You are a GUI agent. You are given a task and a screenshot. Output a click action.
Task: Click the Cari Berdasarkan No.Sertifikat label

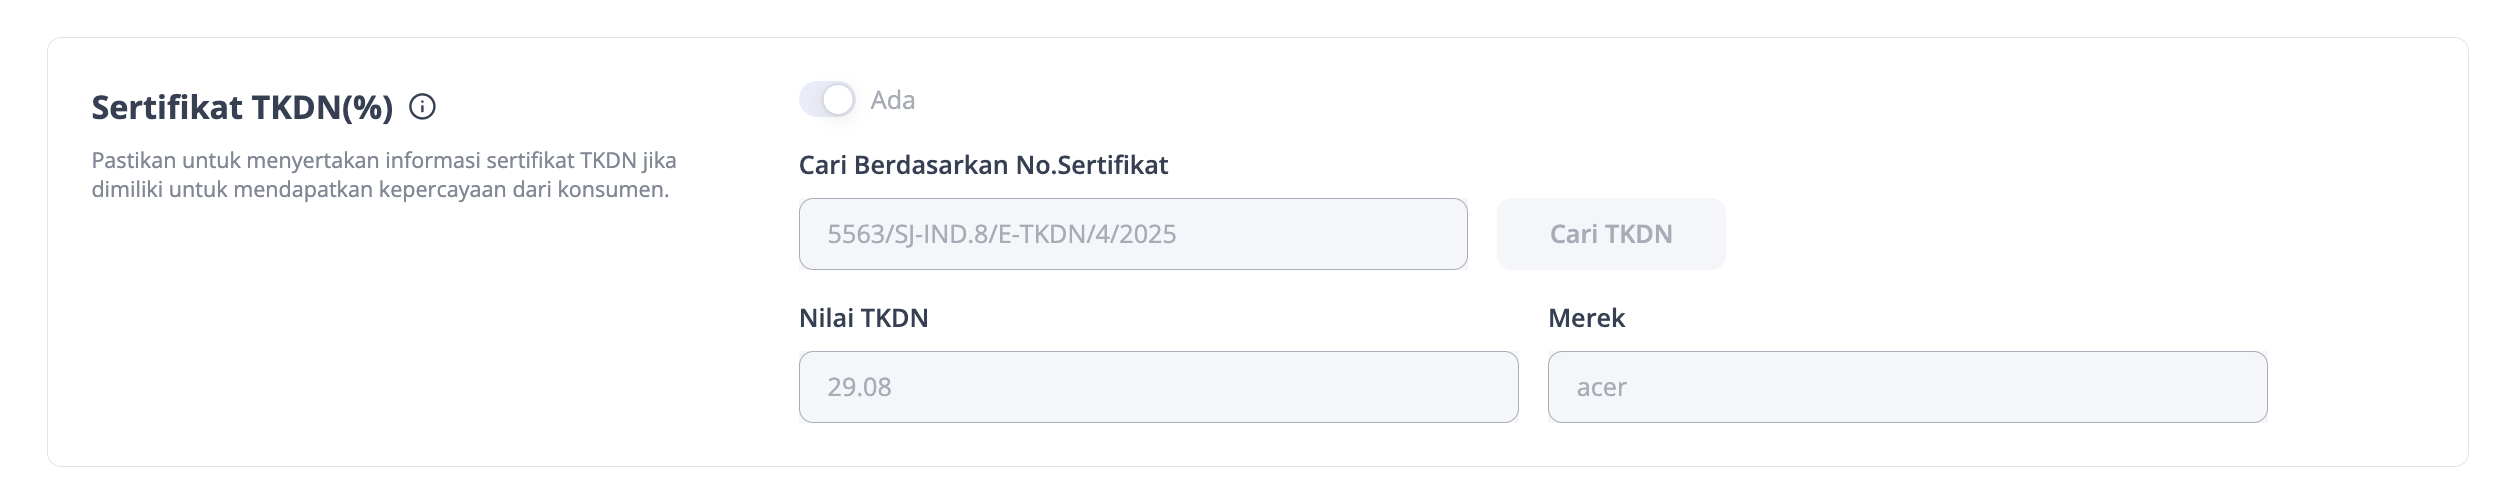[983, 165]
